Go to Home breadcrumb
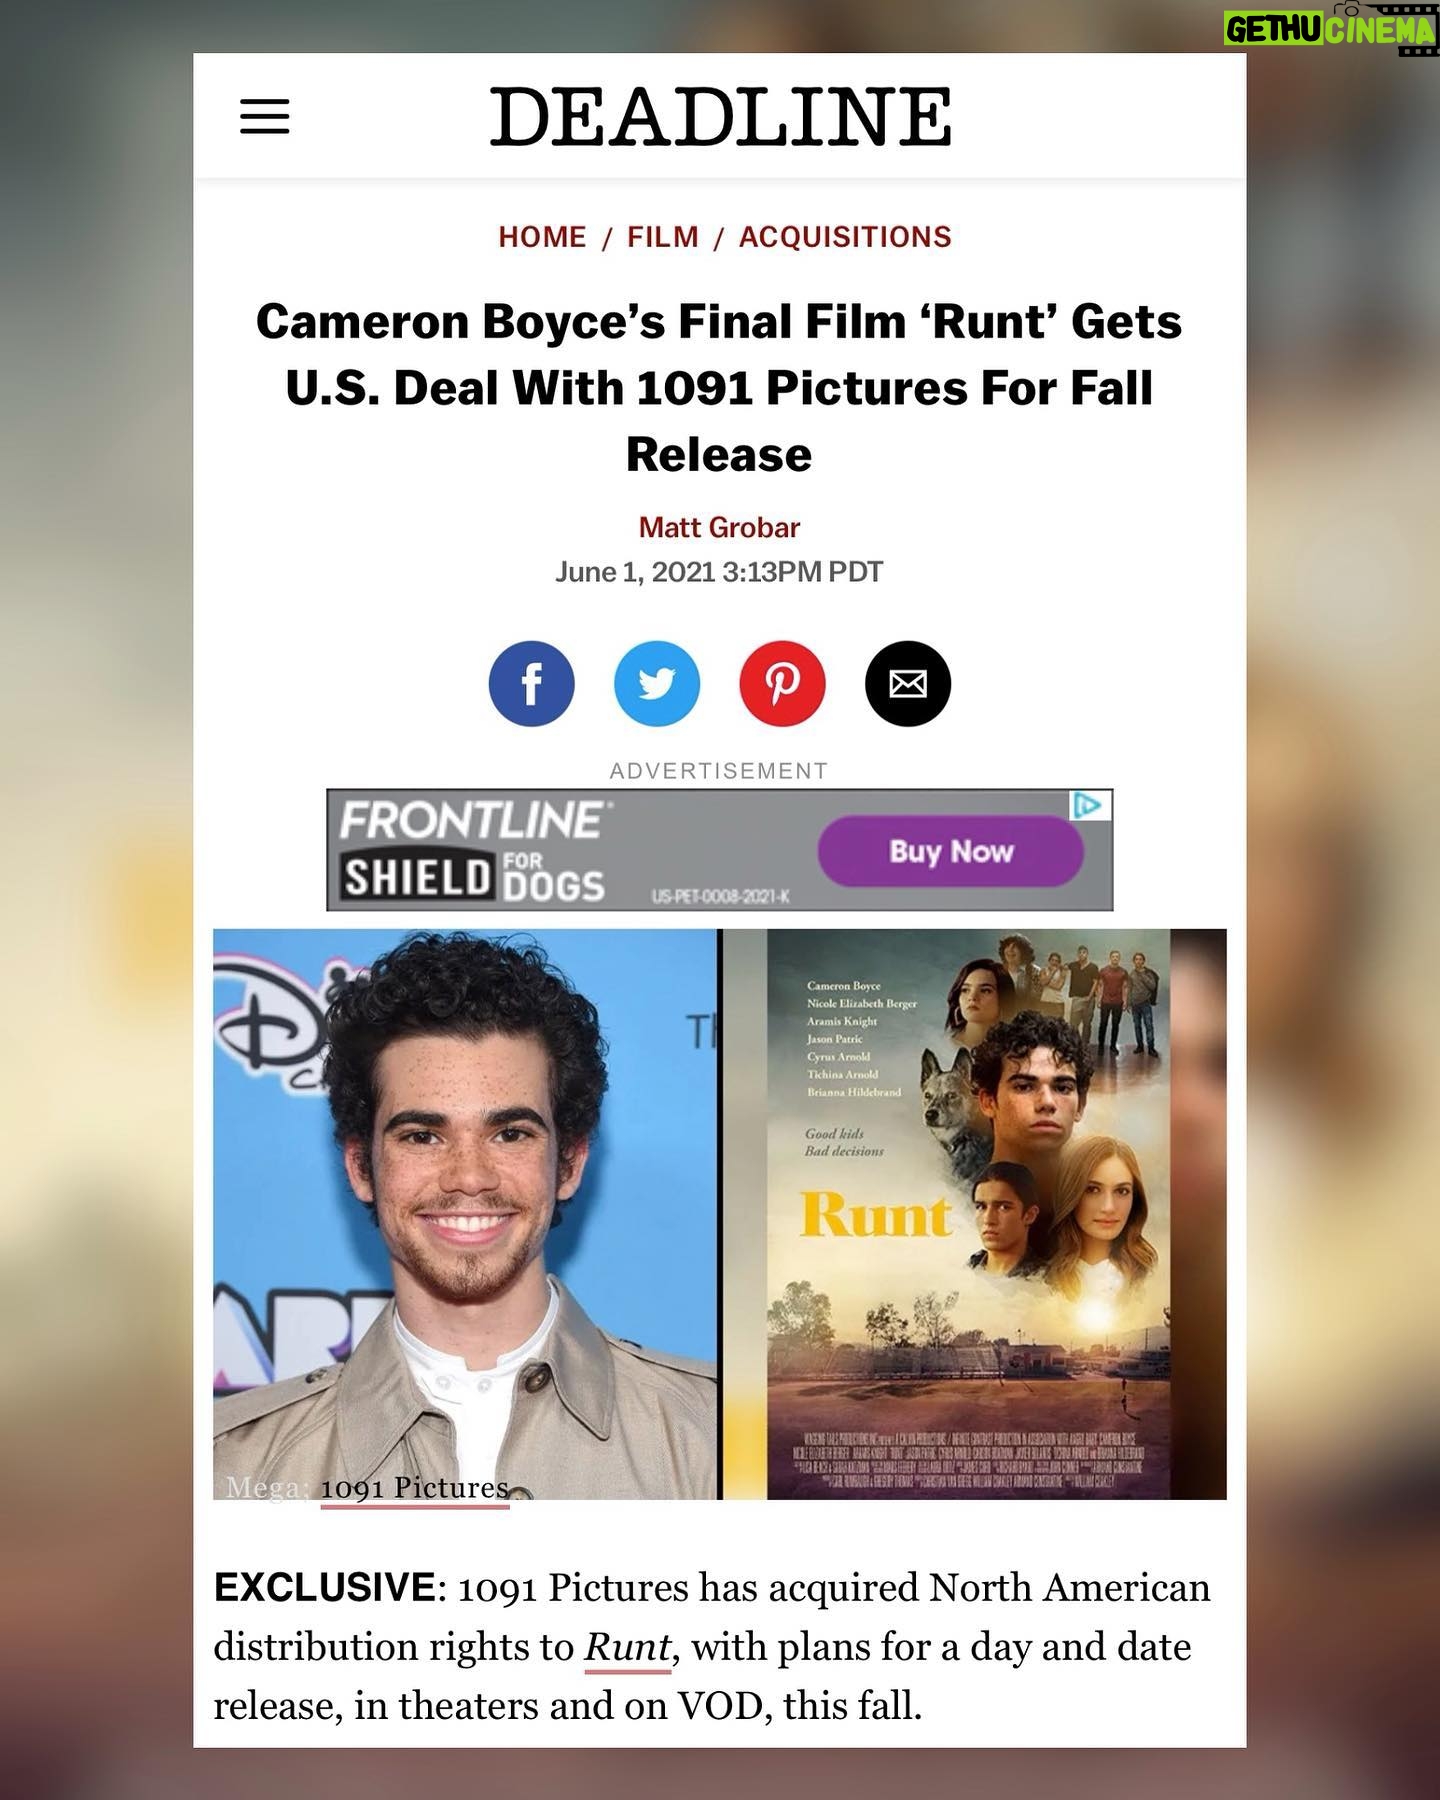1440x1800 pixels. [542, 237]
